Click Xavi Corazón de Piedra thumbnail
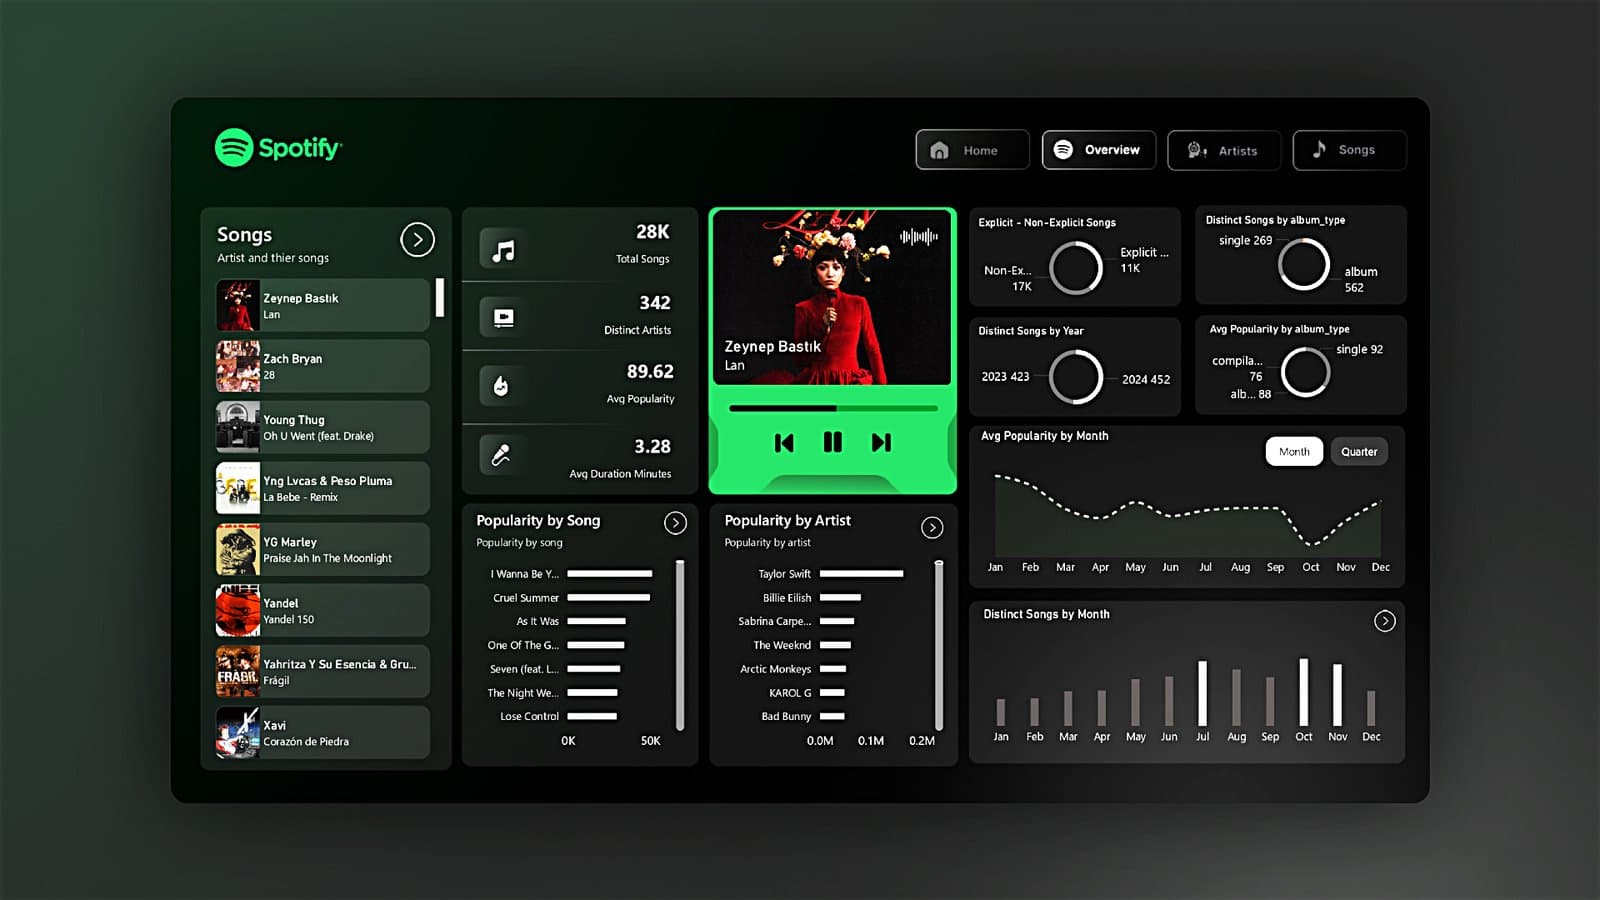 [x=238, y=732]
